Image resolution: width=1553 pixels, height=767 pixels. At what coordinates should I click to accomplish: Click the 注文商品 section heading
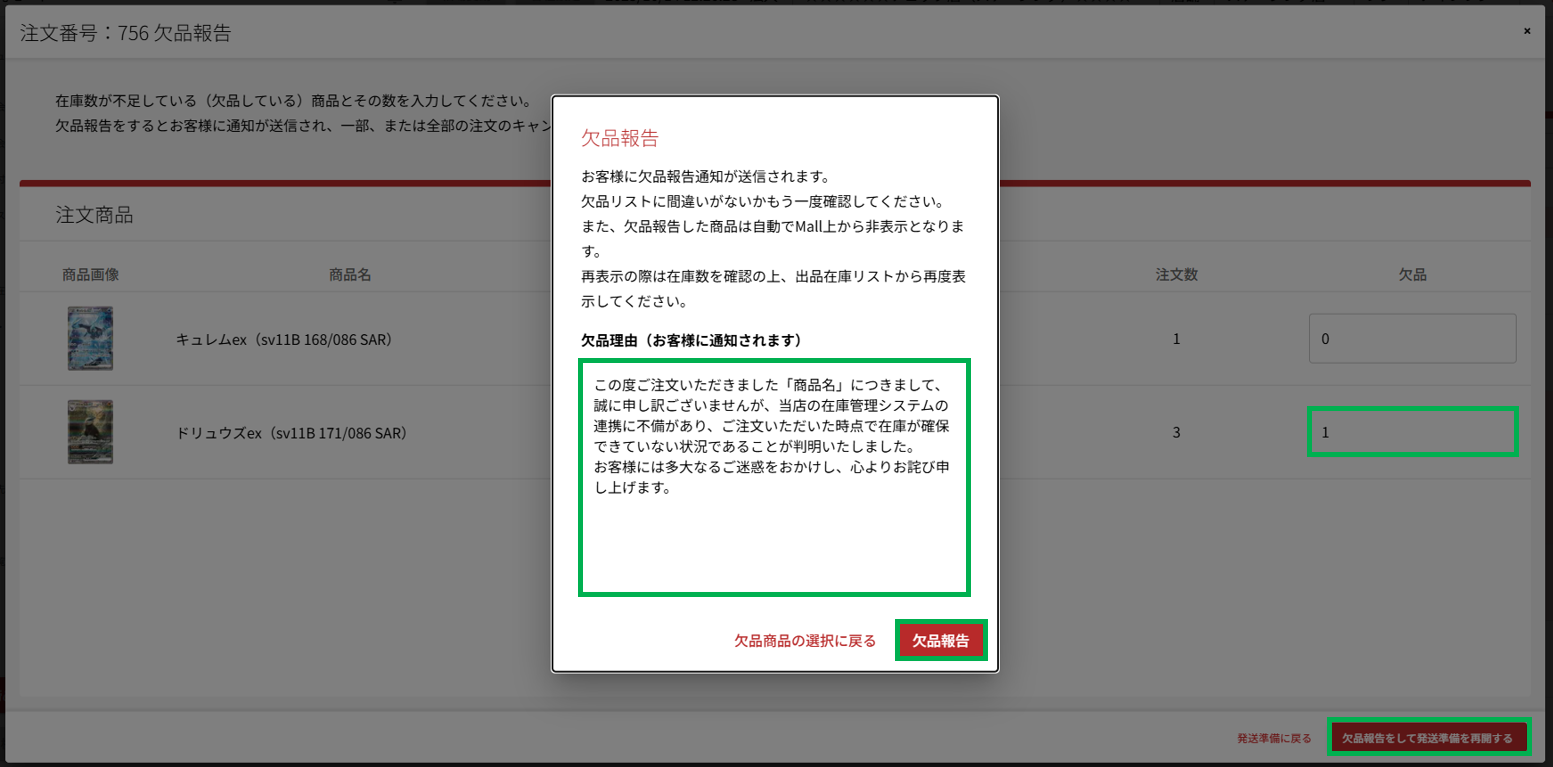(x=94, y=215)
